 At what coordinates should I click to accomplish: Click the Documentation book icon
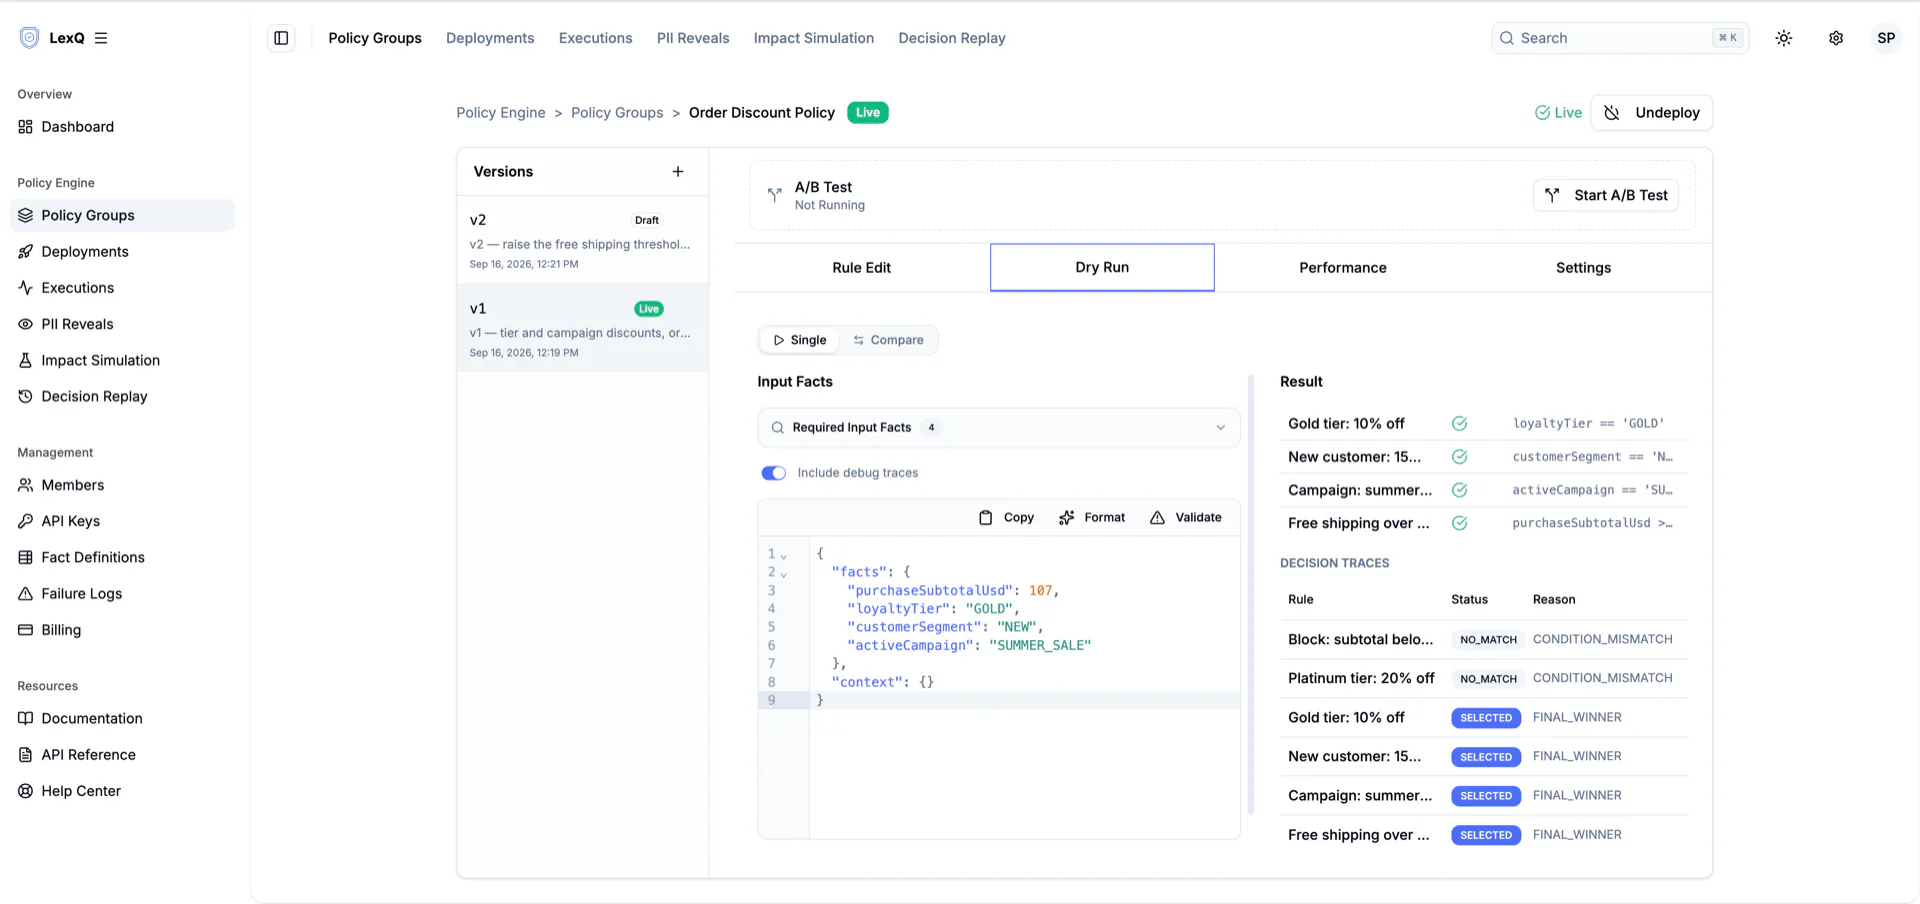coord(26,718)
